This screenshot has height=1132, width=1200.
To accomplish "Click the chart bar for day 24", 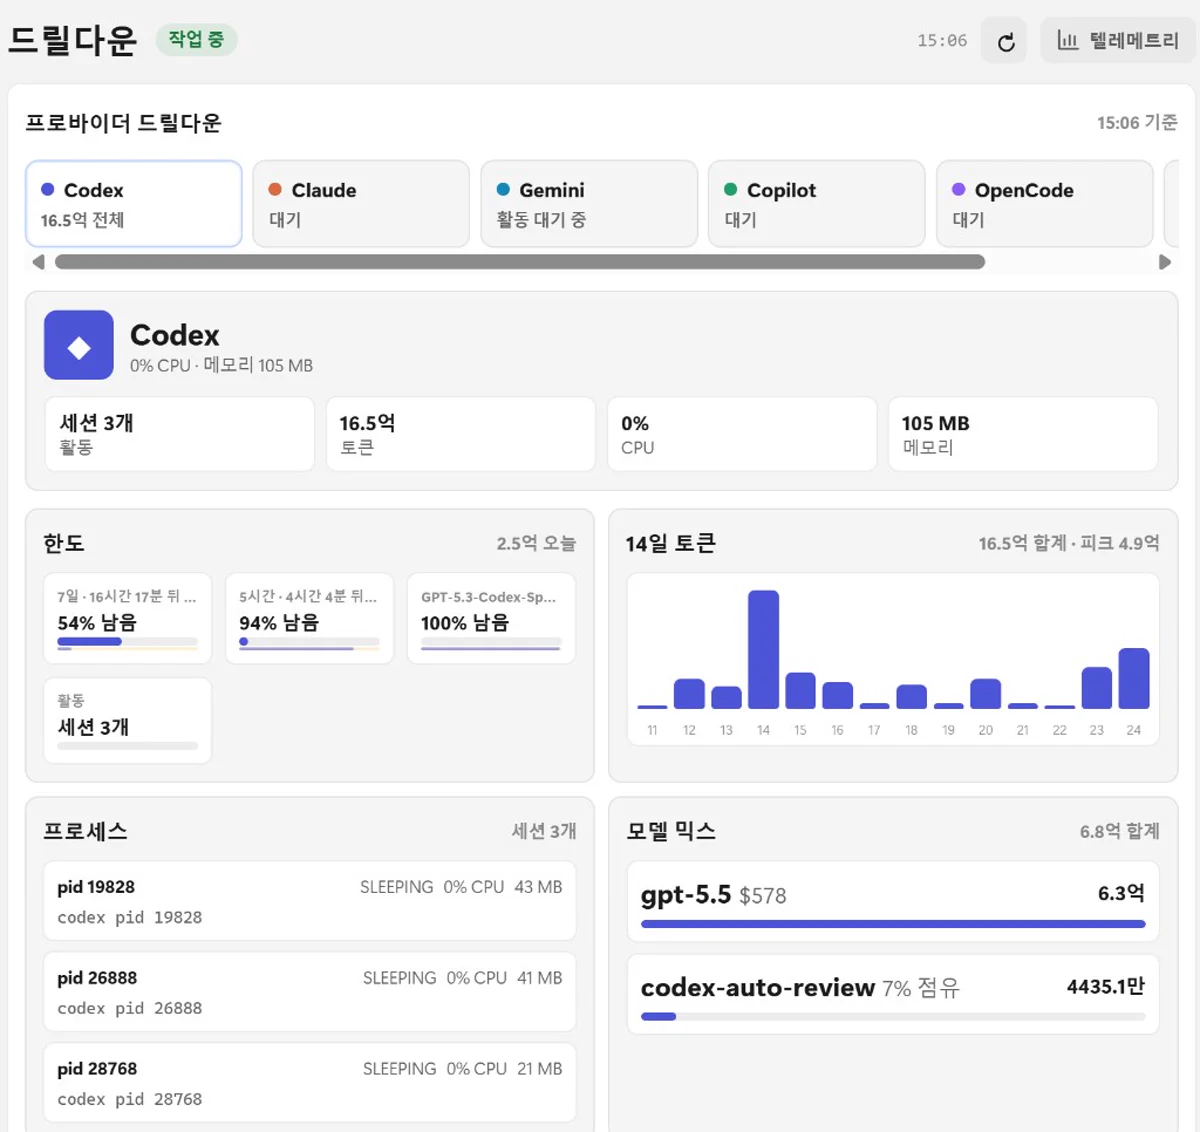I will pos(1134,678).
